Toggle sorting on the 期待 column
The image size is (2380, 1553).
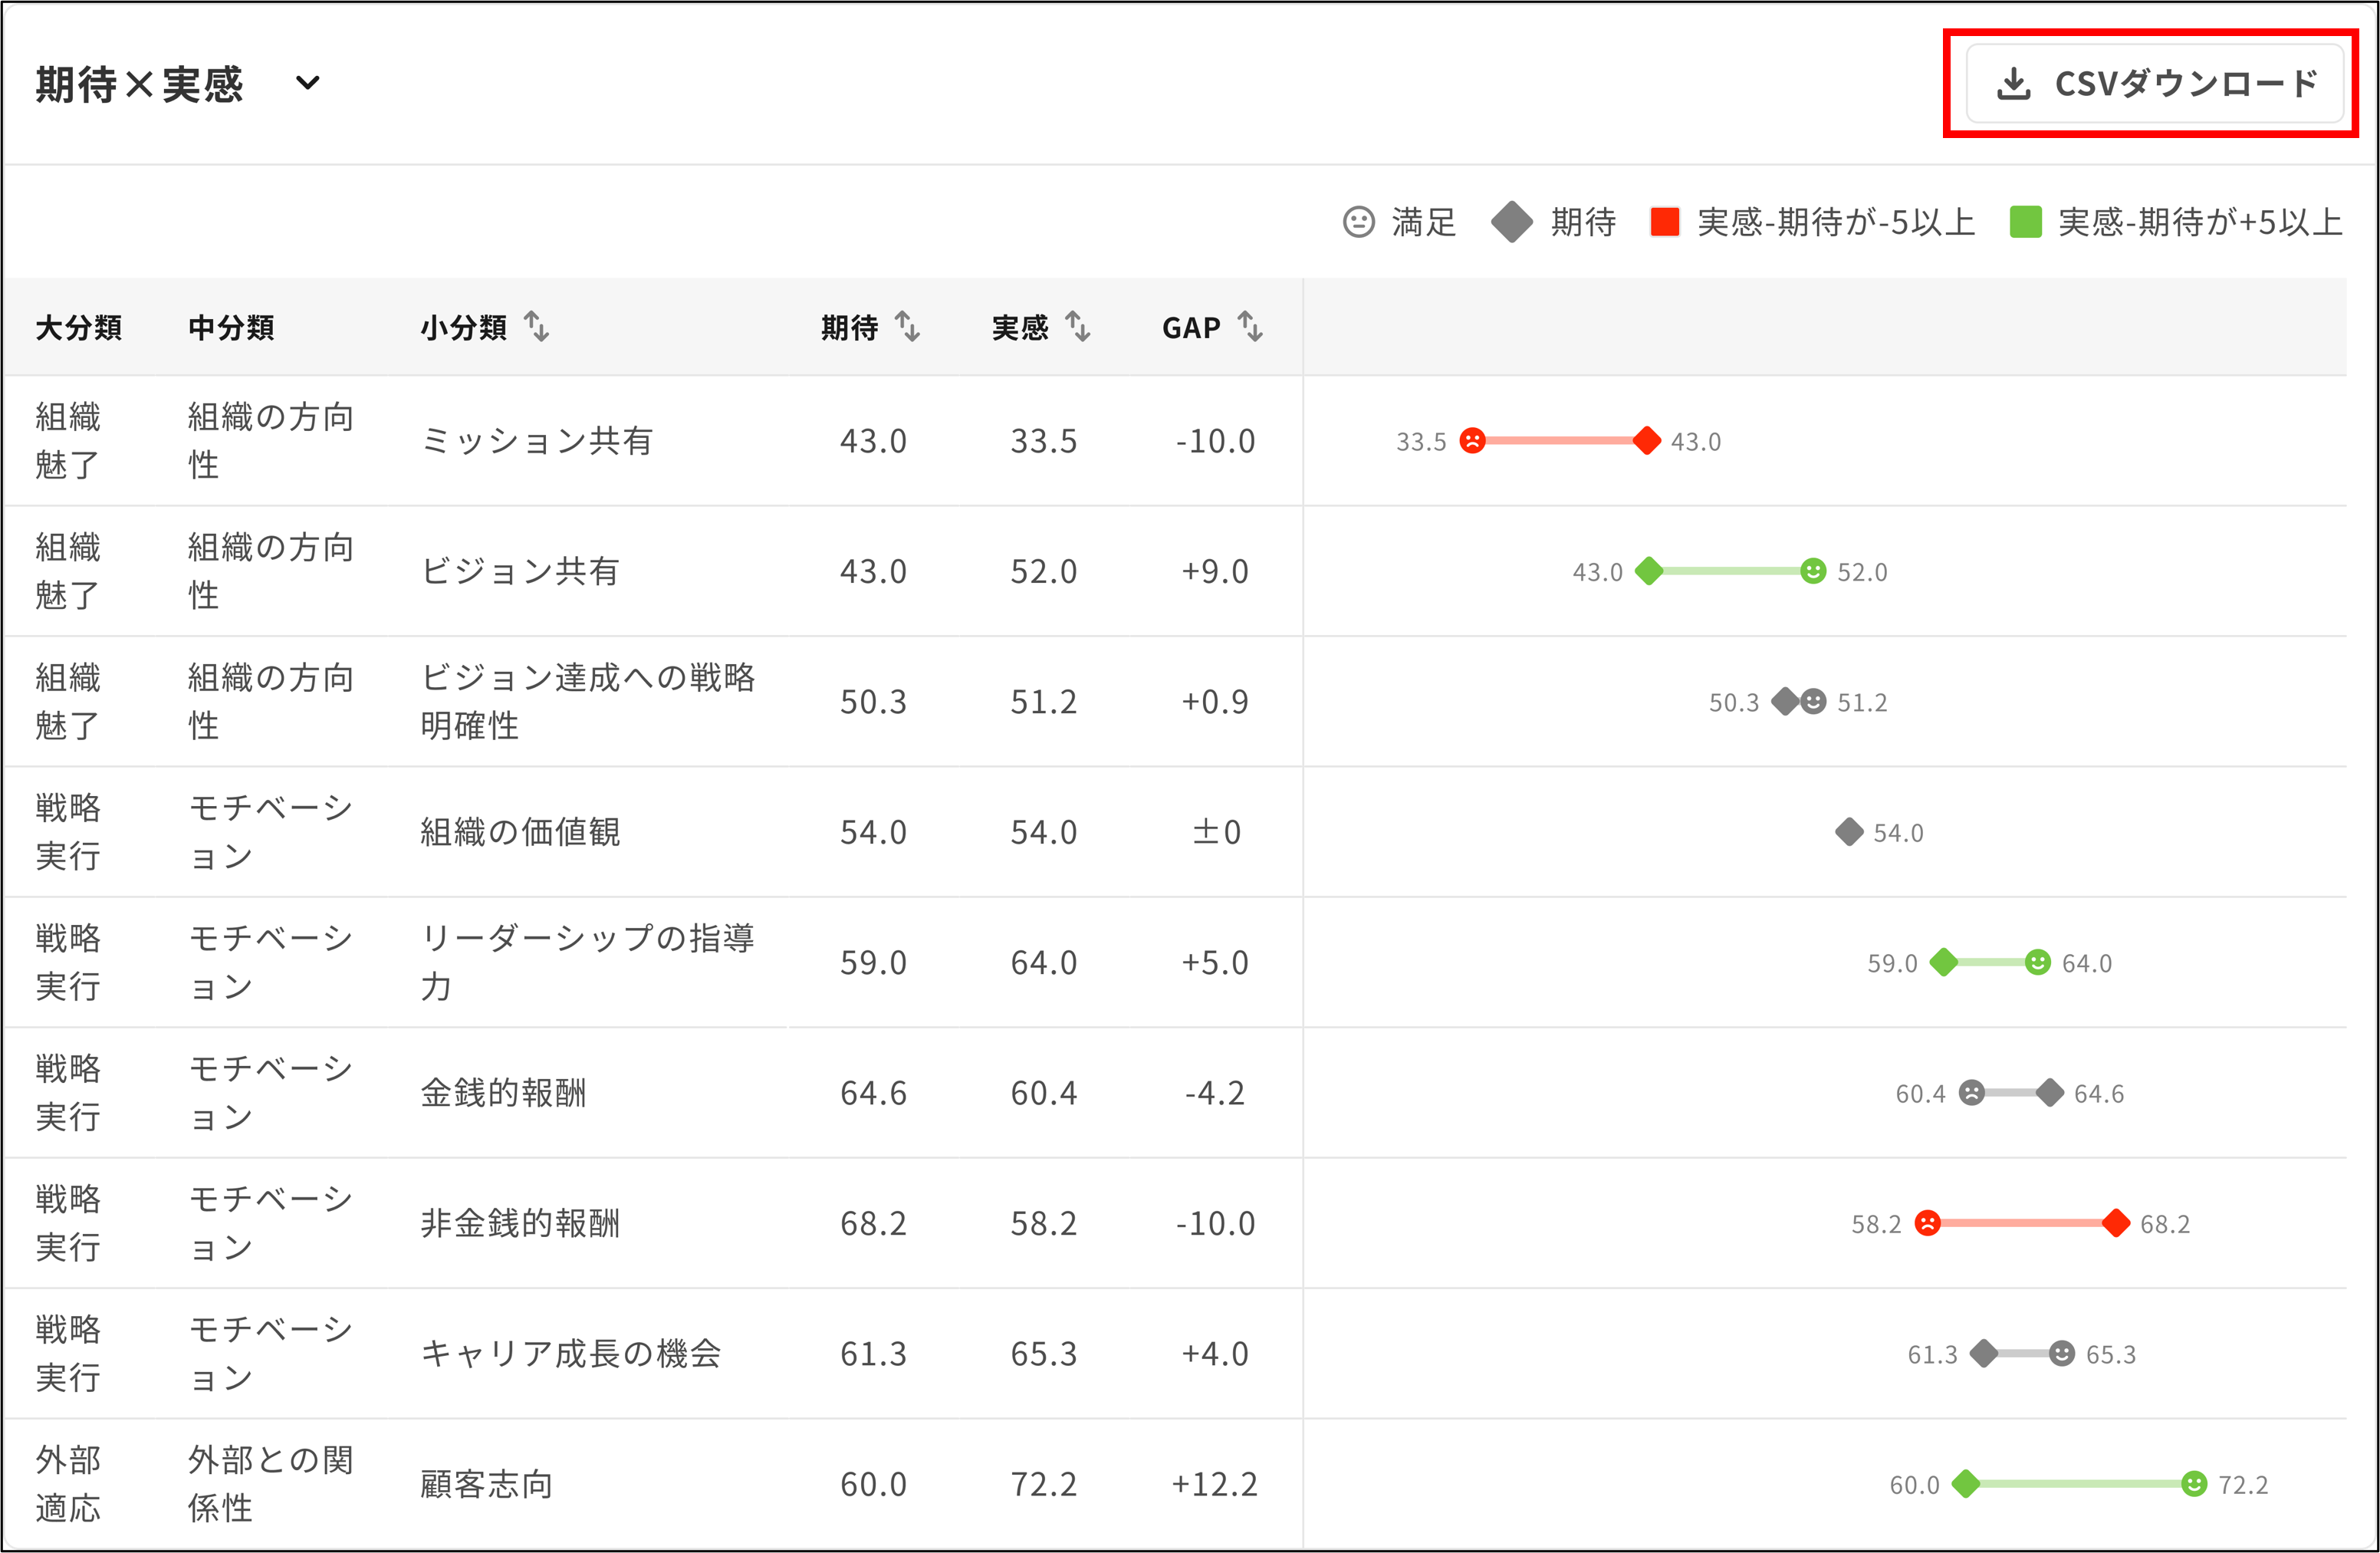(908, 326)
